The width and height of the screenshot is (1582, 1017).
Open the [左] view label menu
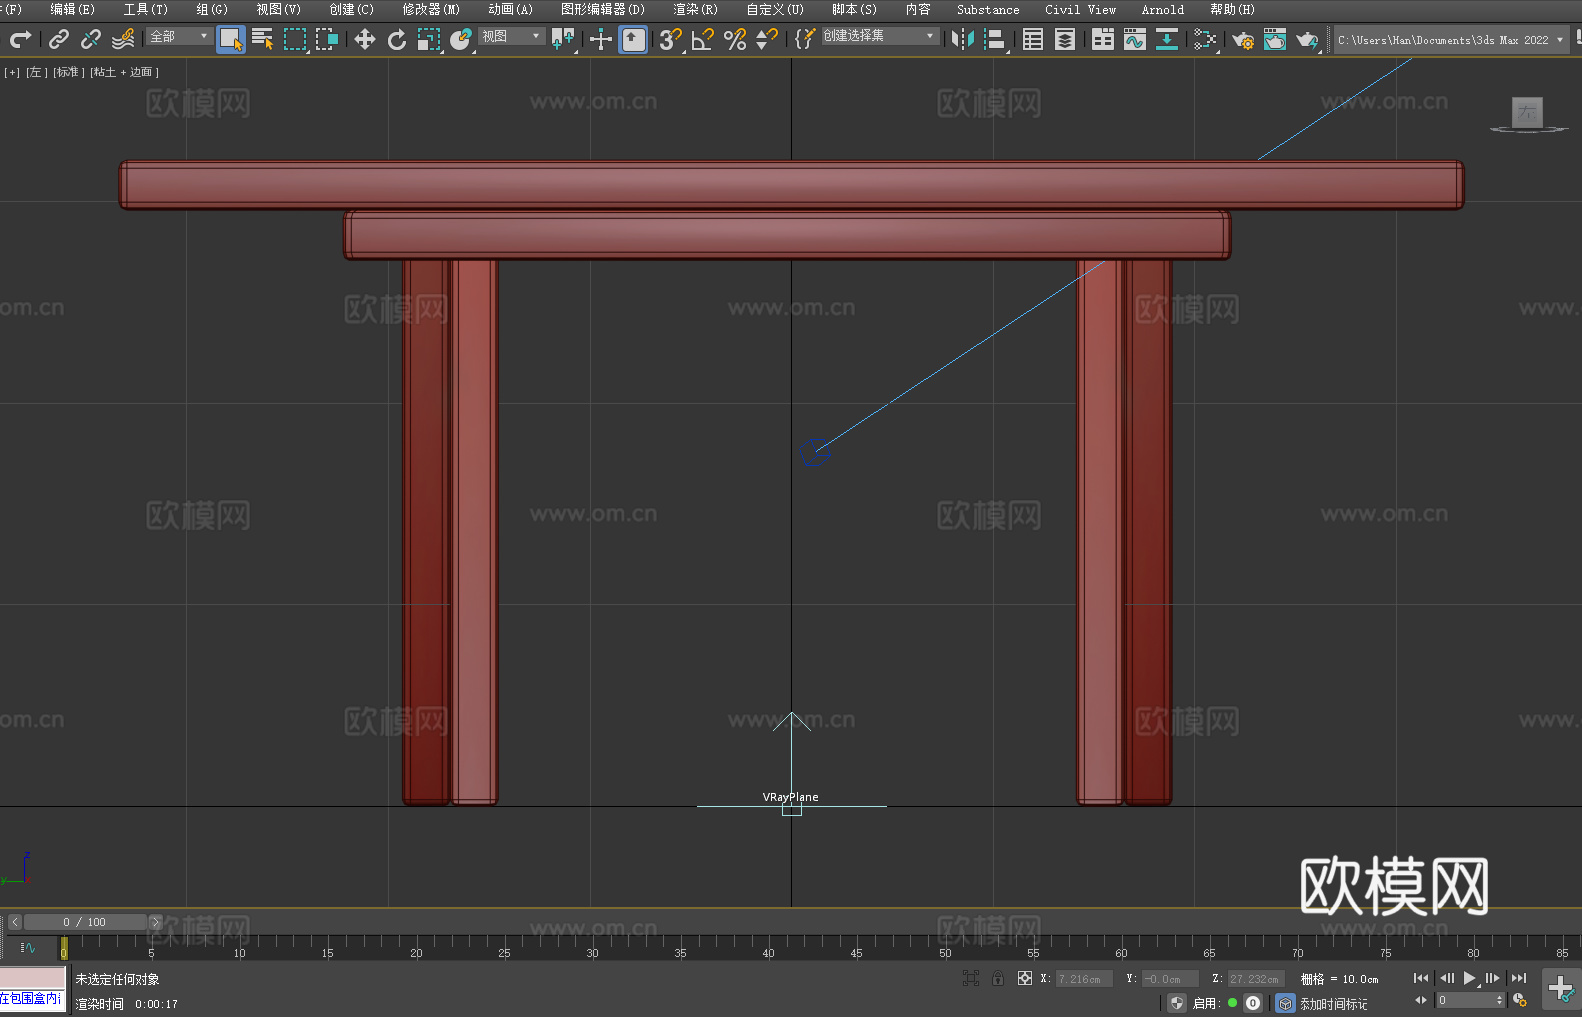click(x=36, y=72)
